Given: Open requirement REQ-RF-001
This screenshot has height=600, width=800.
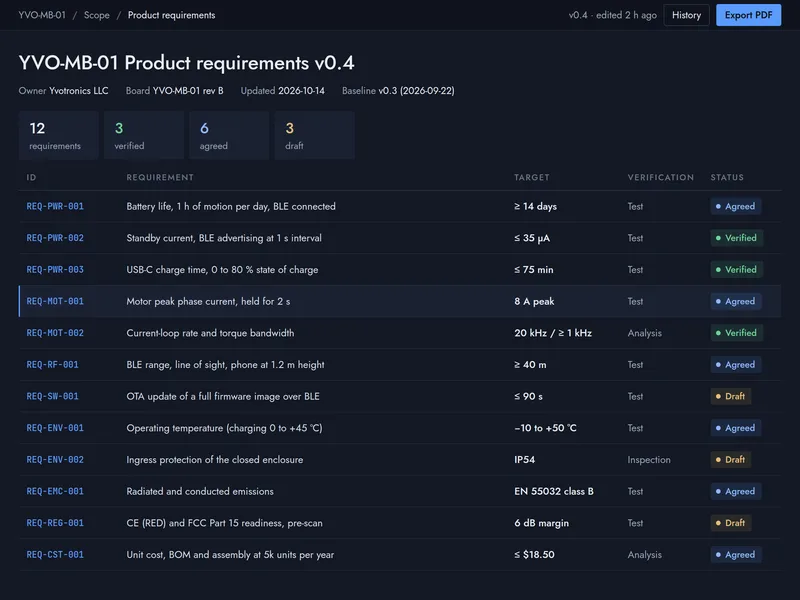Looking at the screenshot, I should (x=53, y=365).
